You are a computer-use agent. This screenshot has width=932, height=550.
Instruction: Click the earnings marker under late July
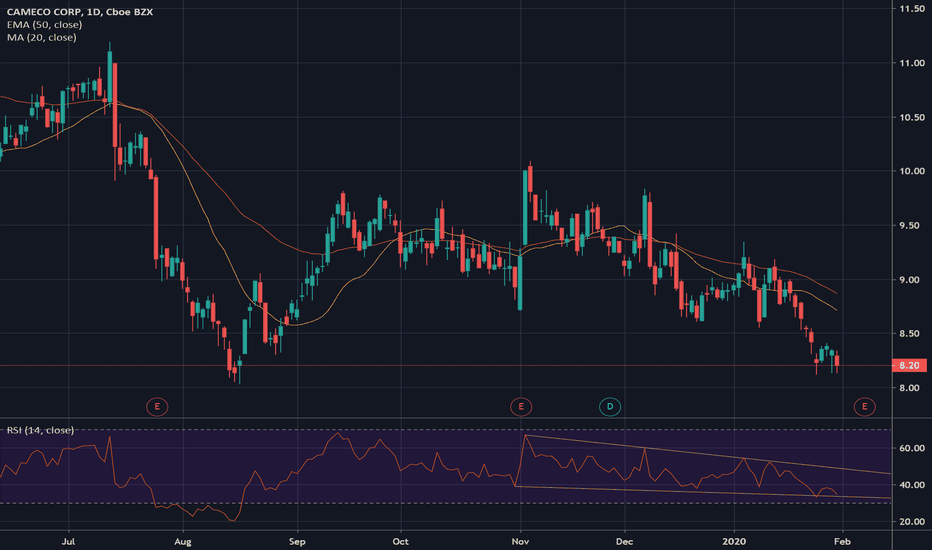(157, 407)
